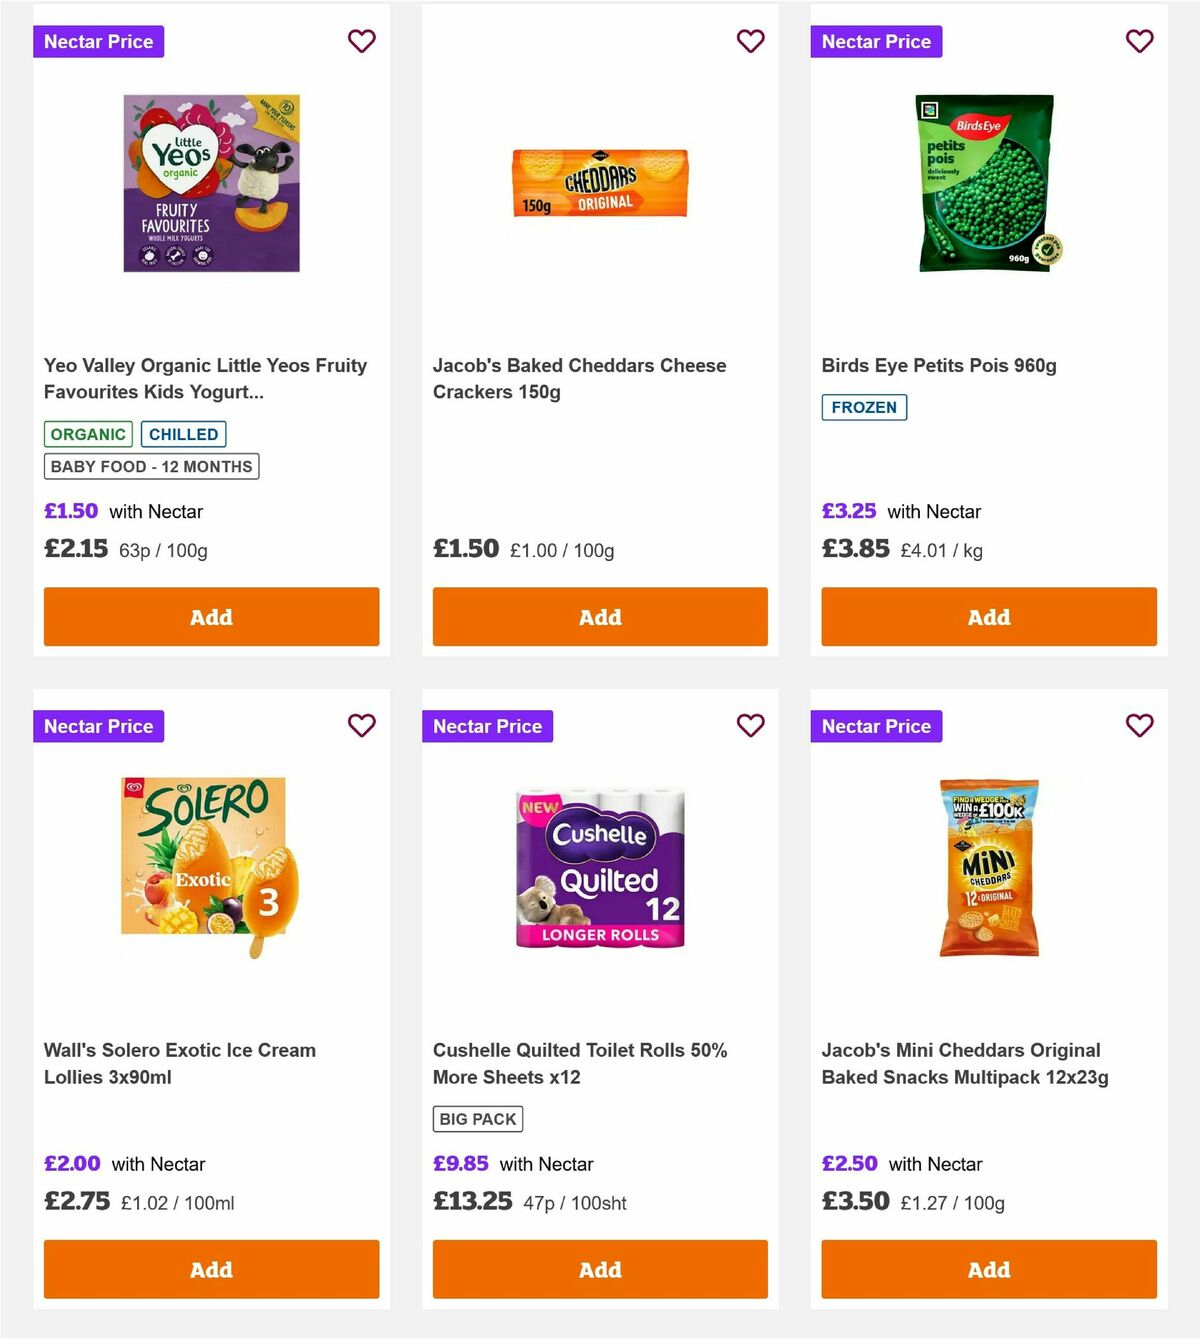This screenshot has width=1200, height=1339.
Task: Click the heart icon on Jacob's Cheddars Crackers
Action: 750,41
